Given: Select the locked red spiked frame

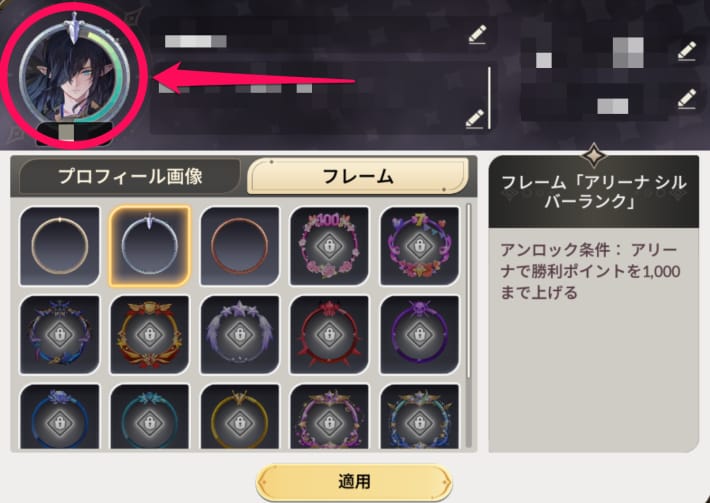Looking at the screenshot, I should pos(329,335).
